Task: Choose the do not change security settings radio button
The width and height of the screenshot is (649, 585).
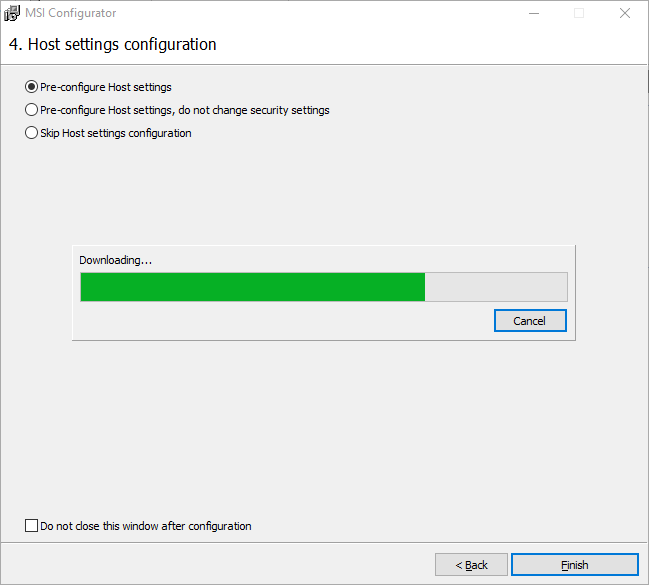Action: click(x=31, y=110)
